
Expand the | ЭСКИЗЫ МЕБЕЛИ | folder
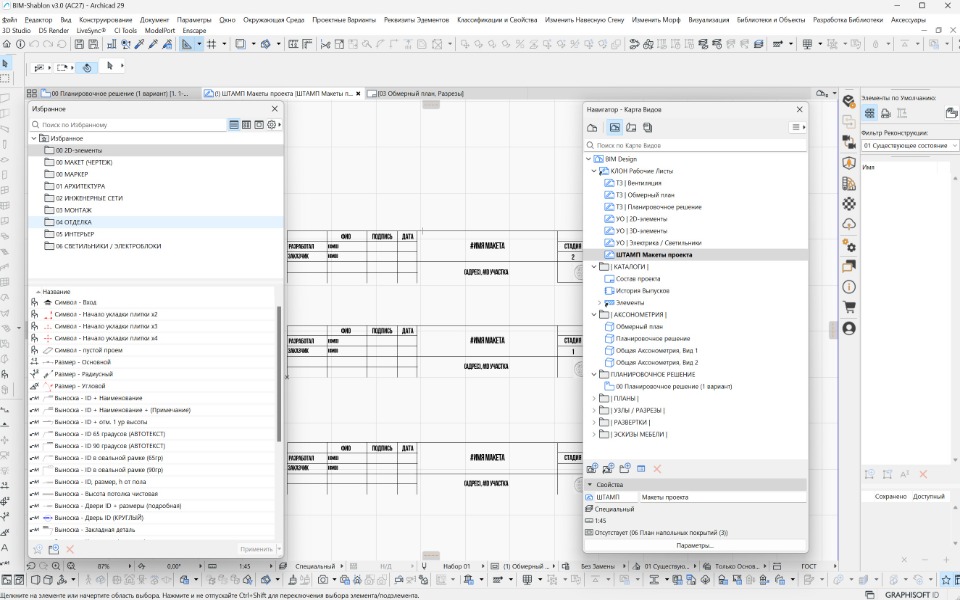click(594, 435)
